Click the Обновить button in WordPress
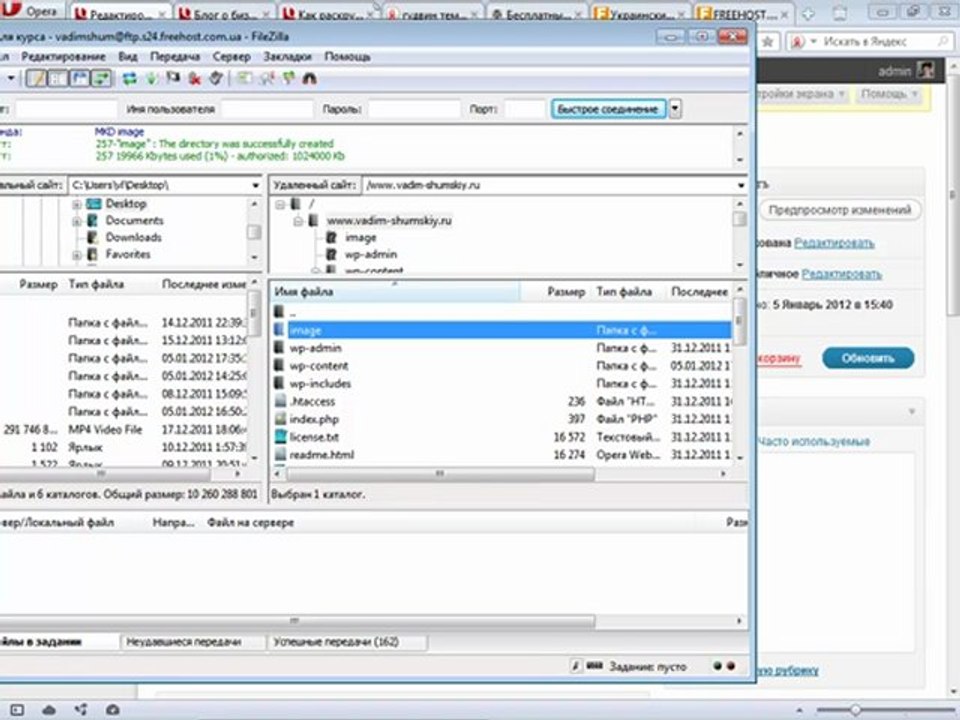Screen dimensions: 960x720 point(868,358)
